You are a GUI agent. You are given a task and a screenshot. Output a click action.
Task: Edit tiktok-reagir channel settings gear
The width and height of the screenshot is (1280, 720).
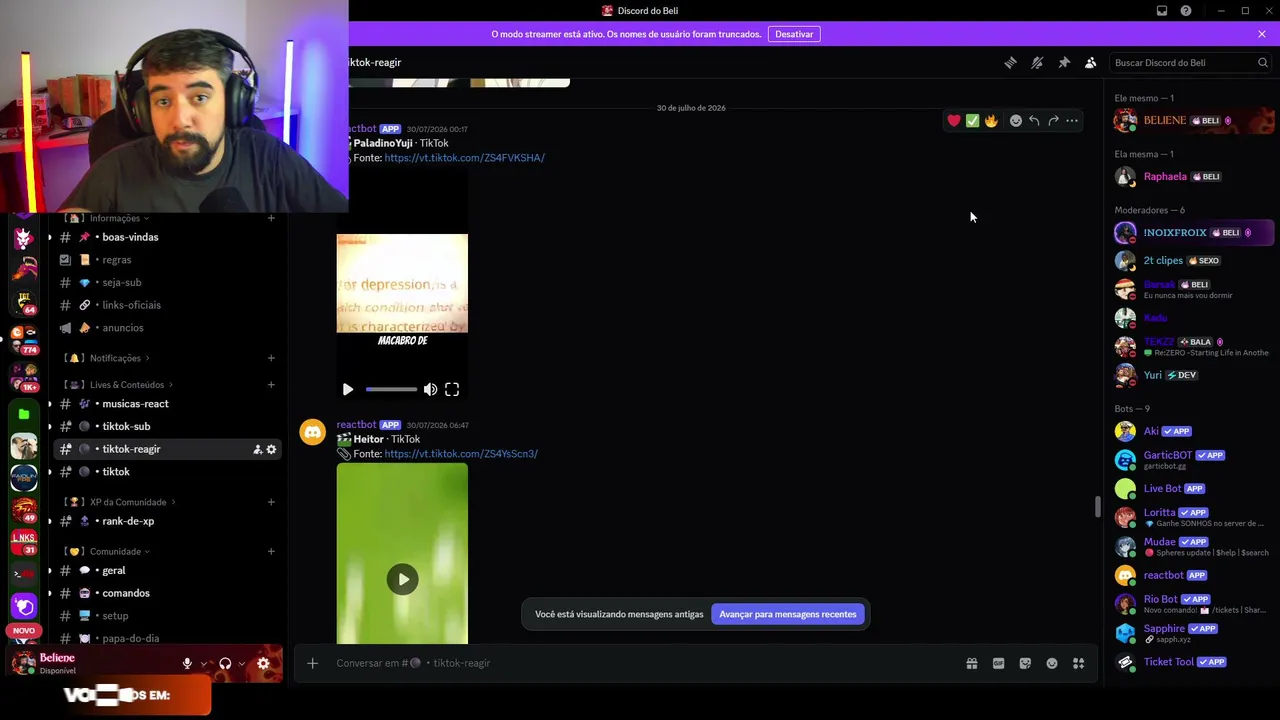coord(271,450)
